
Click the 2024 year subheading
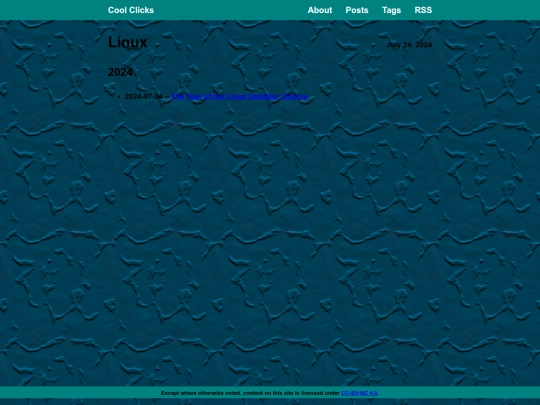coord(120,72)
